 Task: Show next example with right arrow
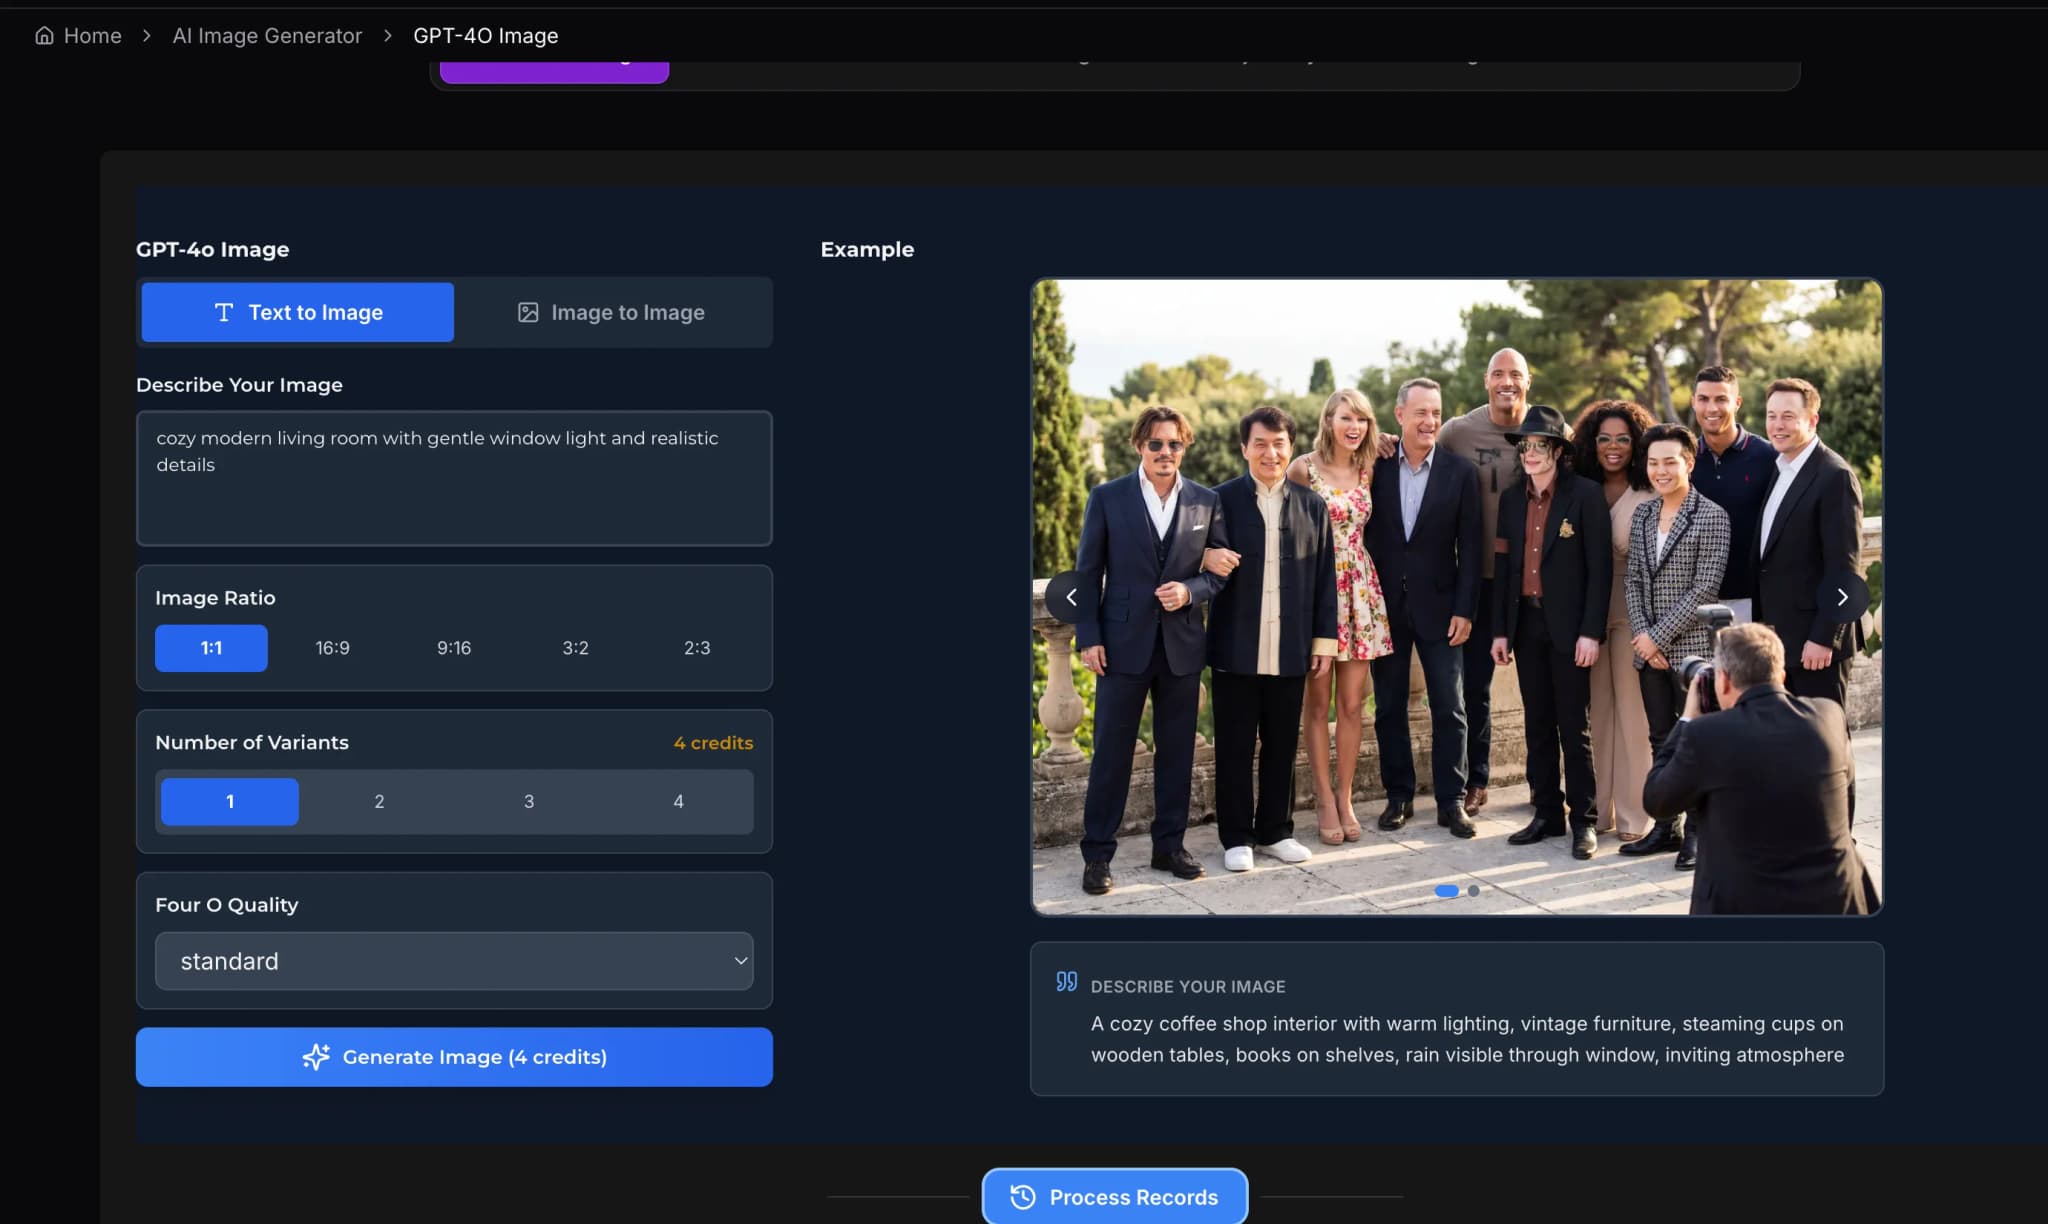tap(1842, 597)
